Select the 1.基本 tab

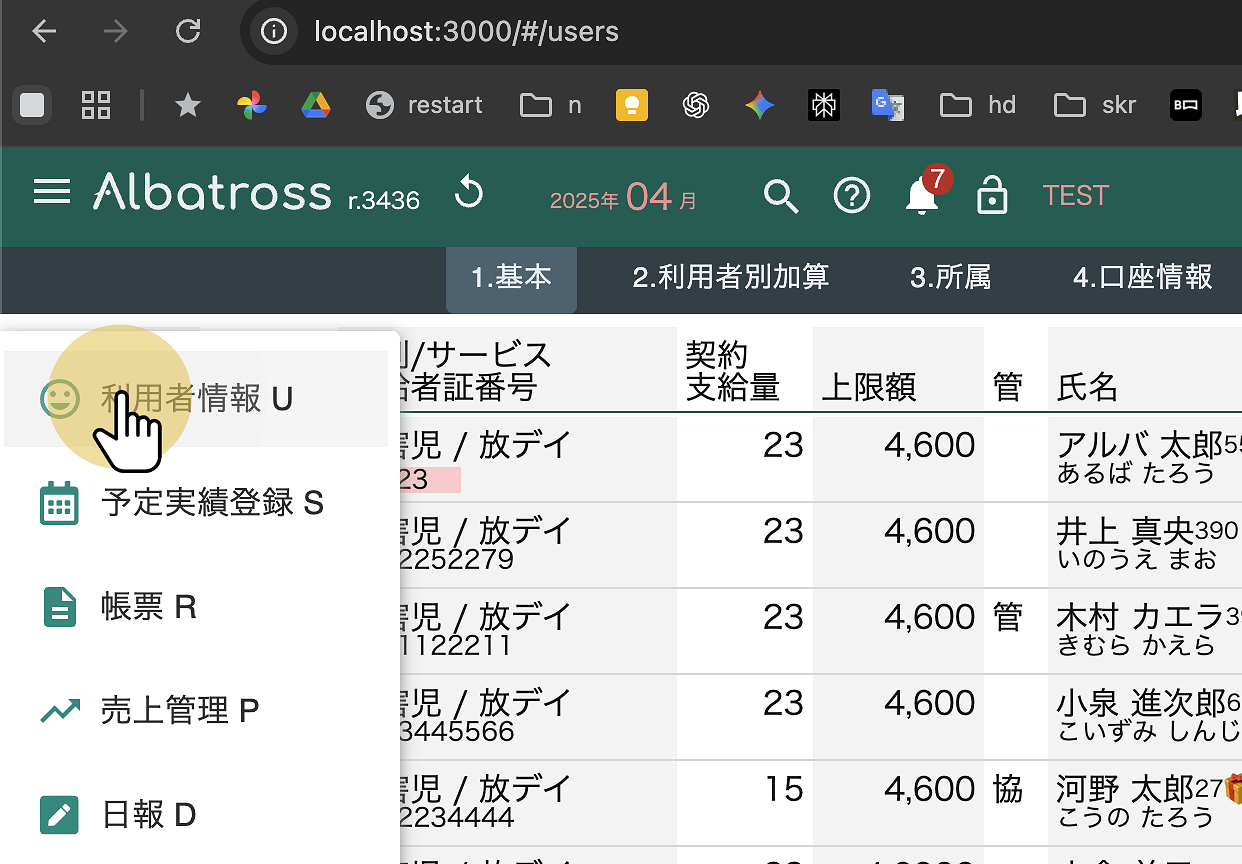[511, 277]
